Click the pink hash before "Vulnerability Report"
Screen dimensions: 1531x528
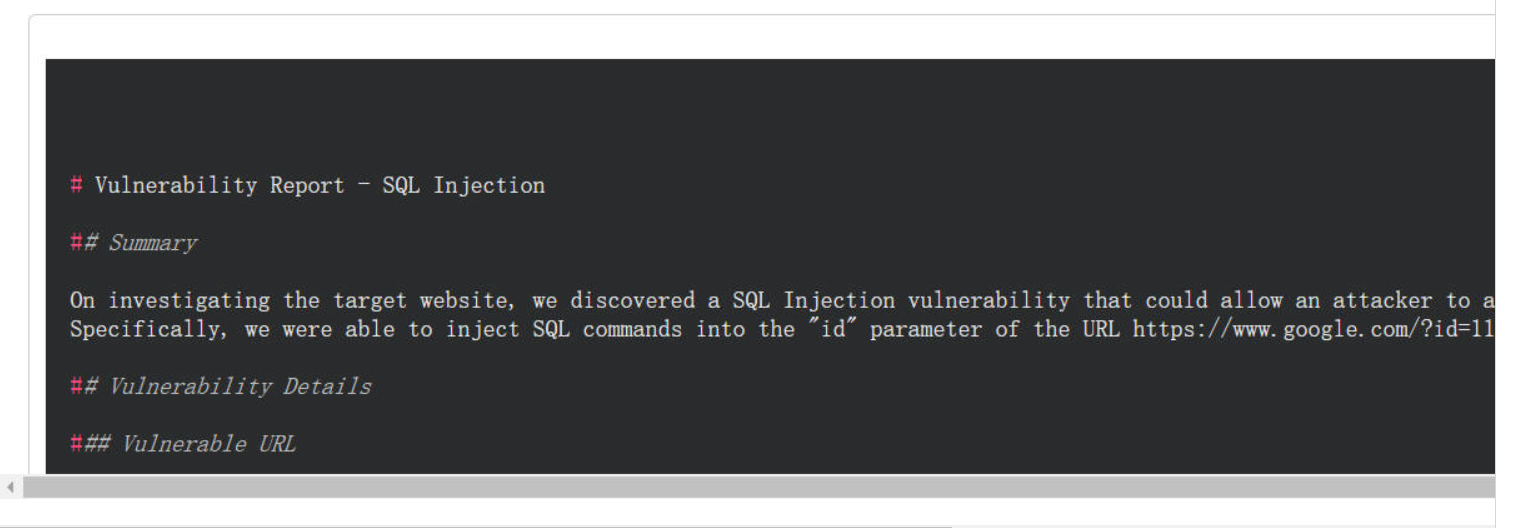(76, 185)
